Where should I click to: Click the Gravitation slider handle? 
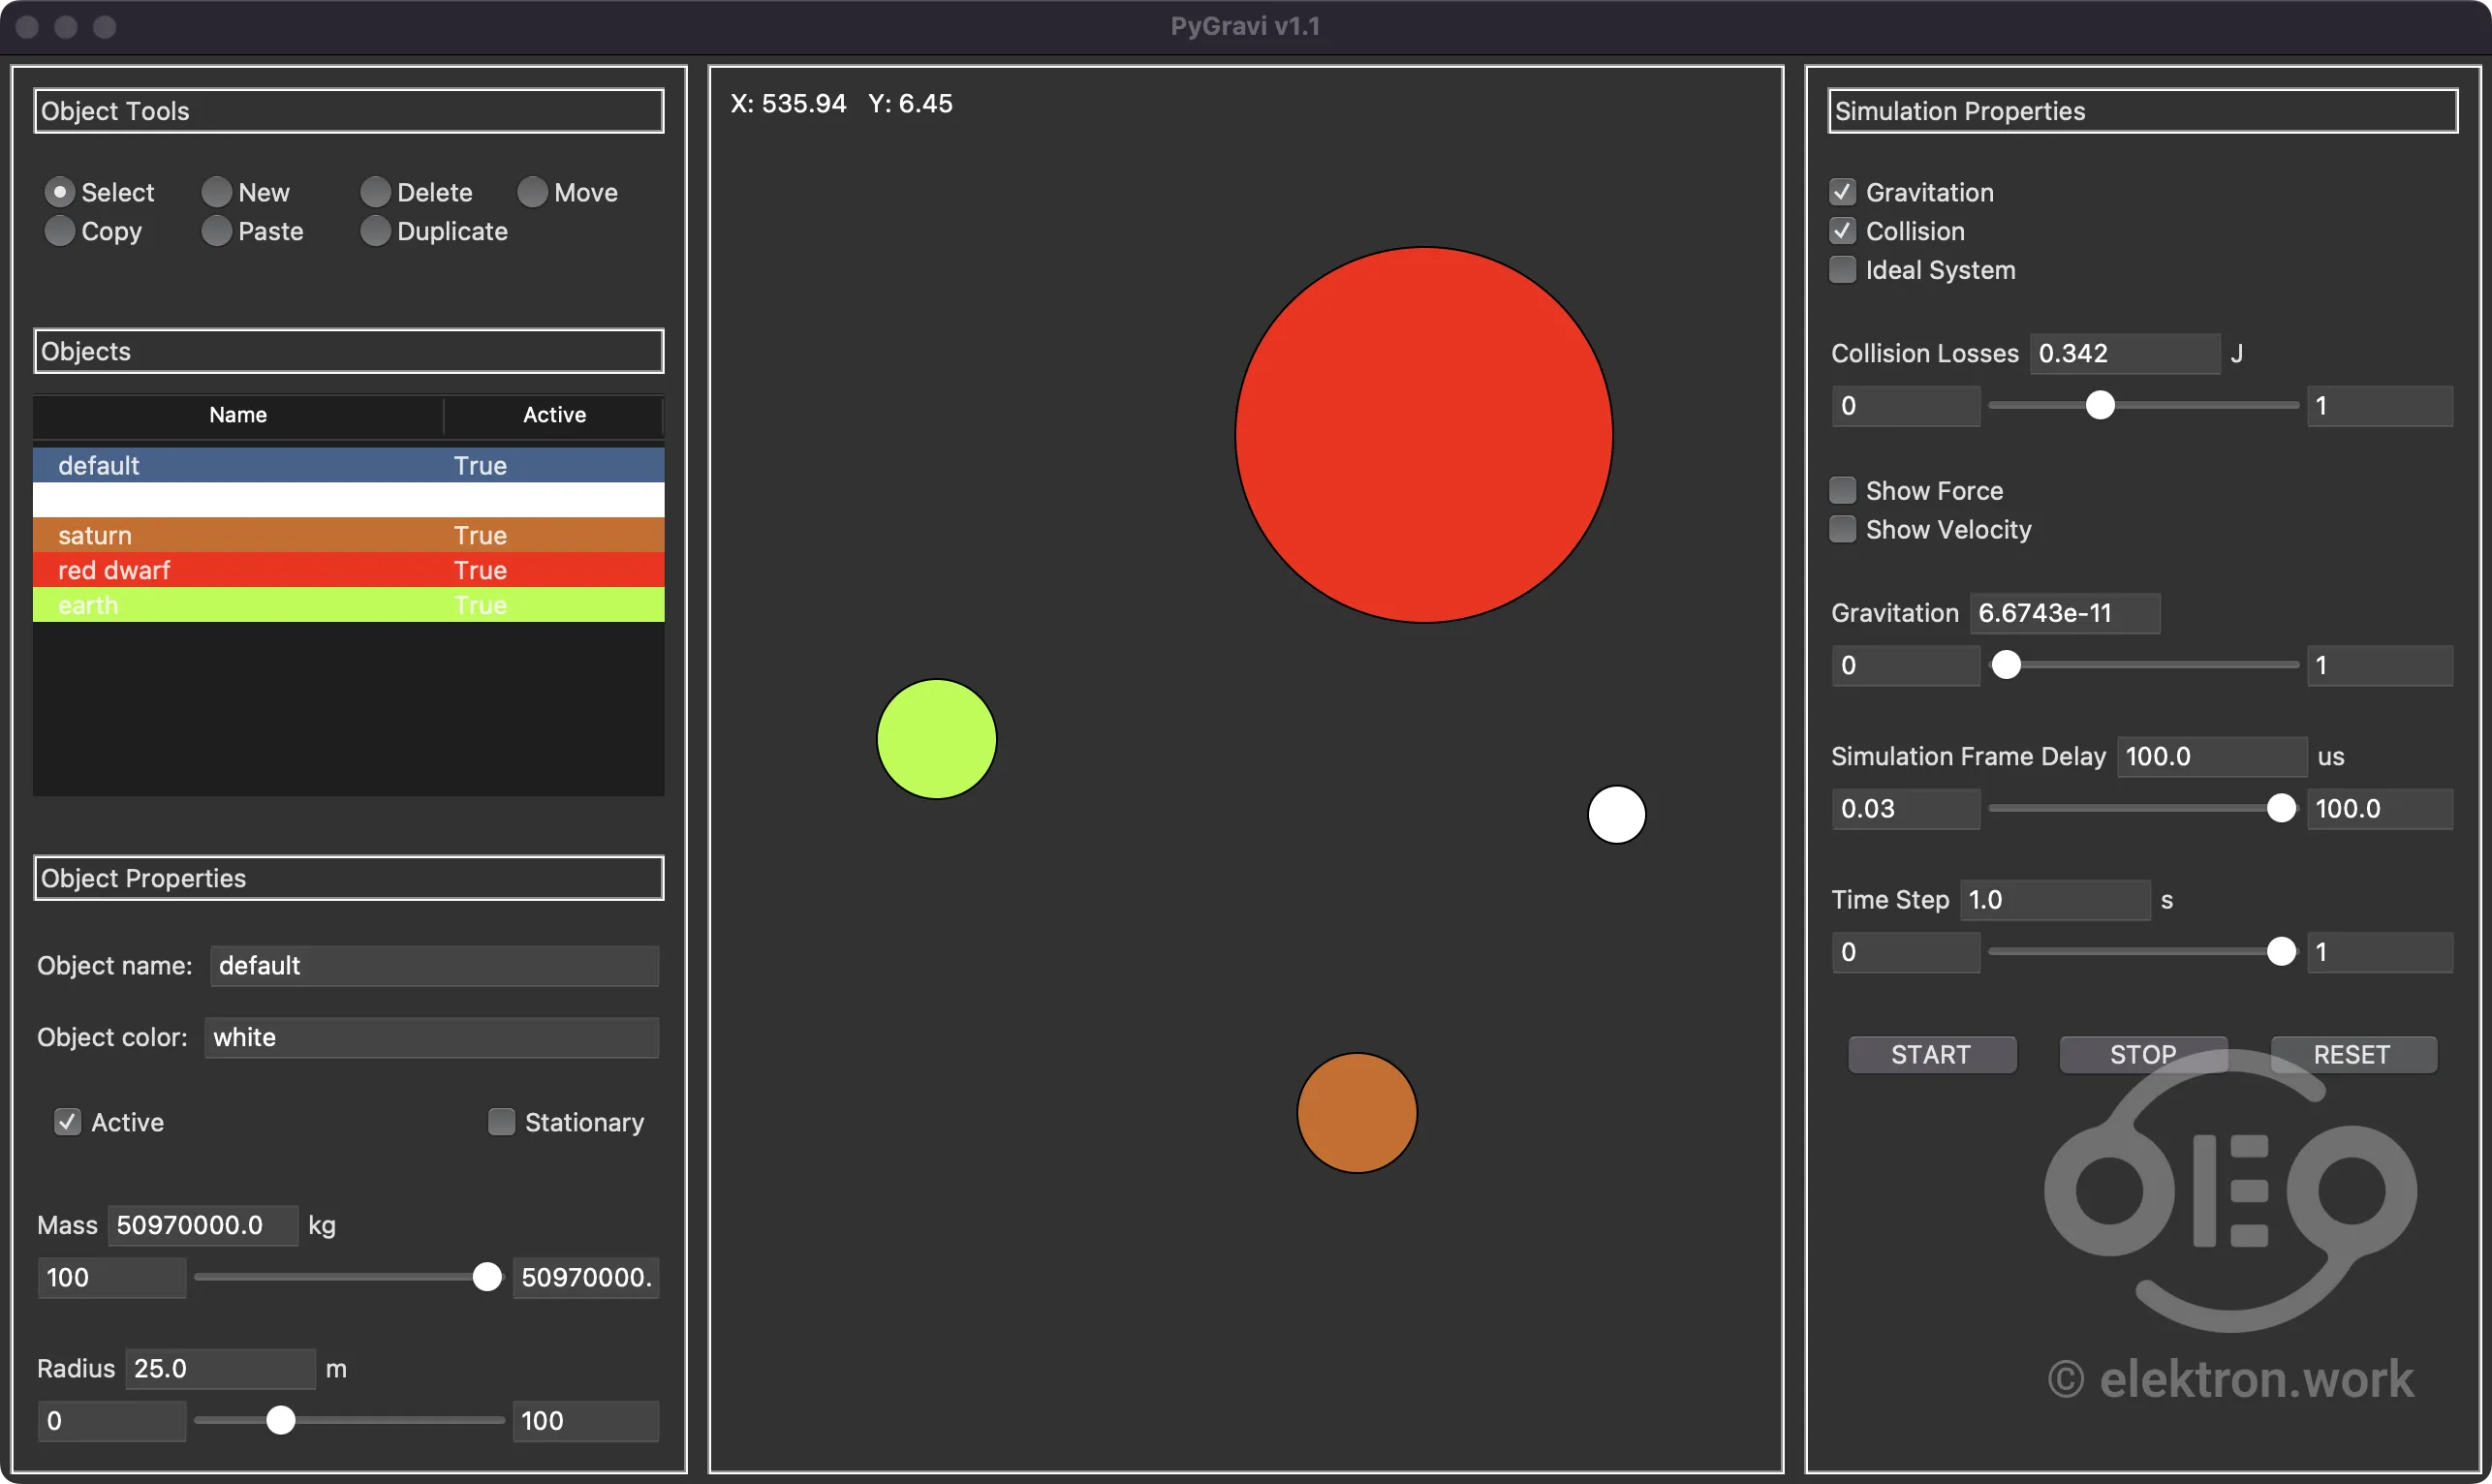pyautogui.click(x=2006, y=665)
